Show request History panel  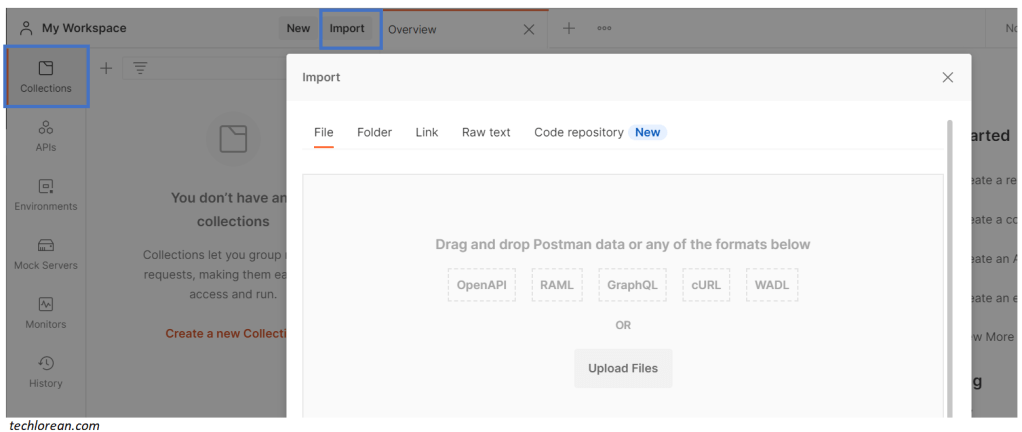tap(46, 372)
